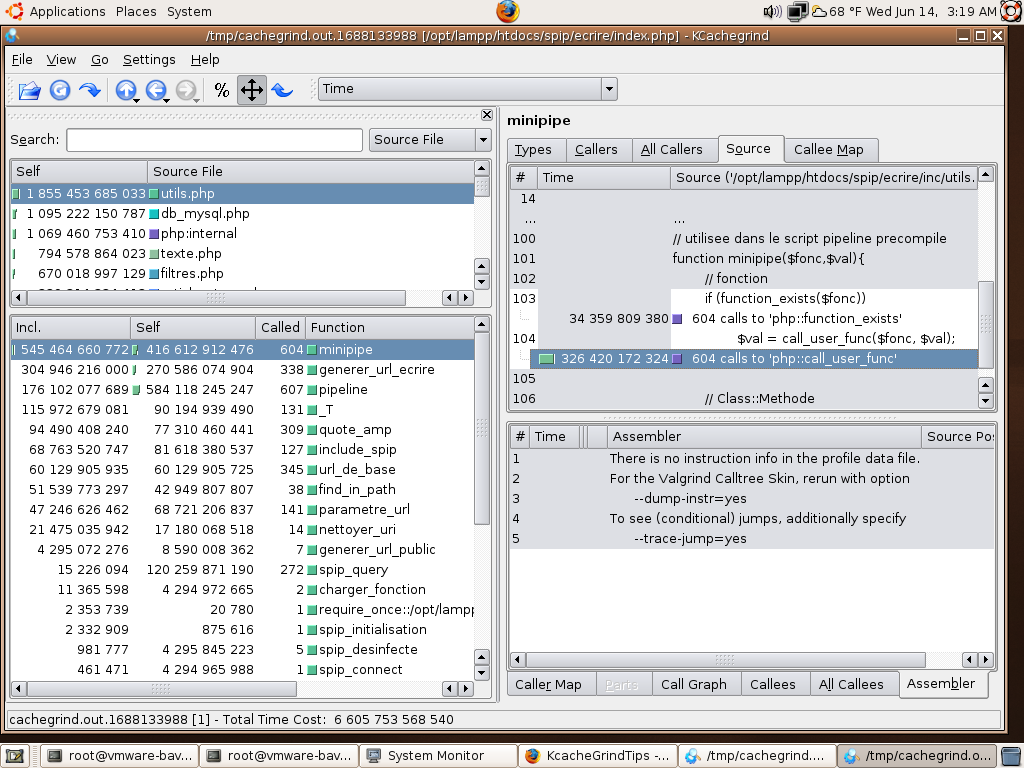Viewport: 1024px width, 768px height.
Task: Click the Assembler pane horizontal scrollbar
Action: (725, 660)
